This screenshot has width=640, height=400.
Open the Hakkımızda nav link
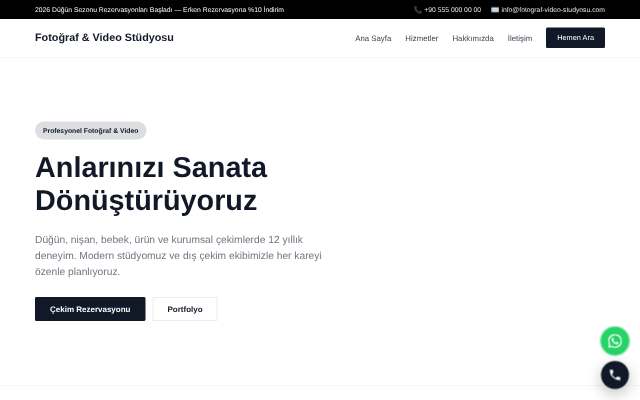[x=473, y=38]
